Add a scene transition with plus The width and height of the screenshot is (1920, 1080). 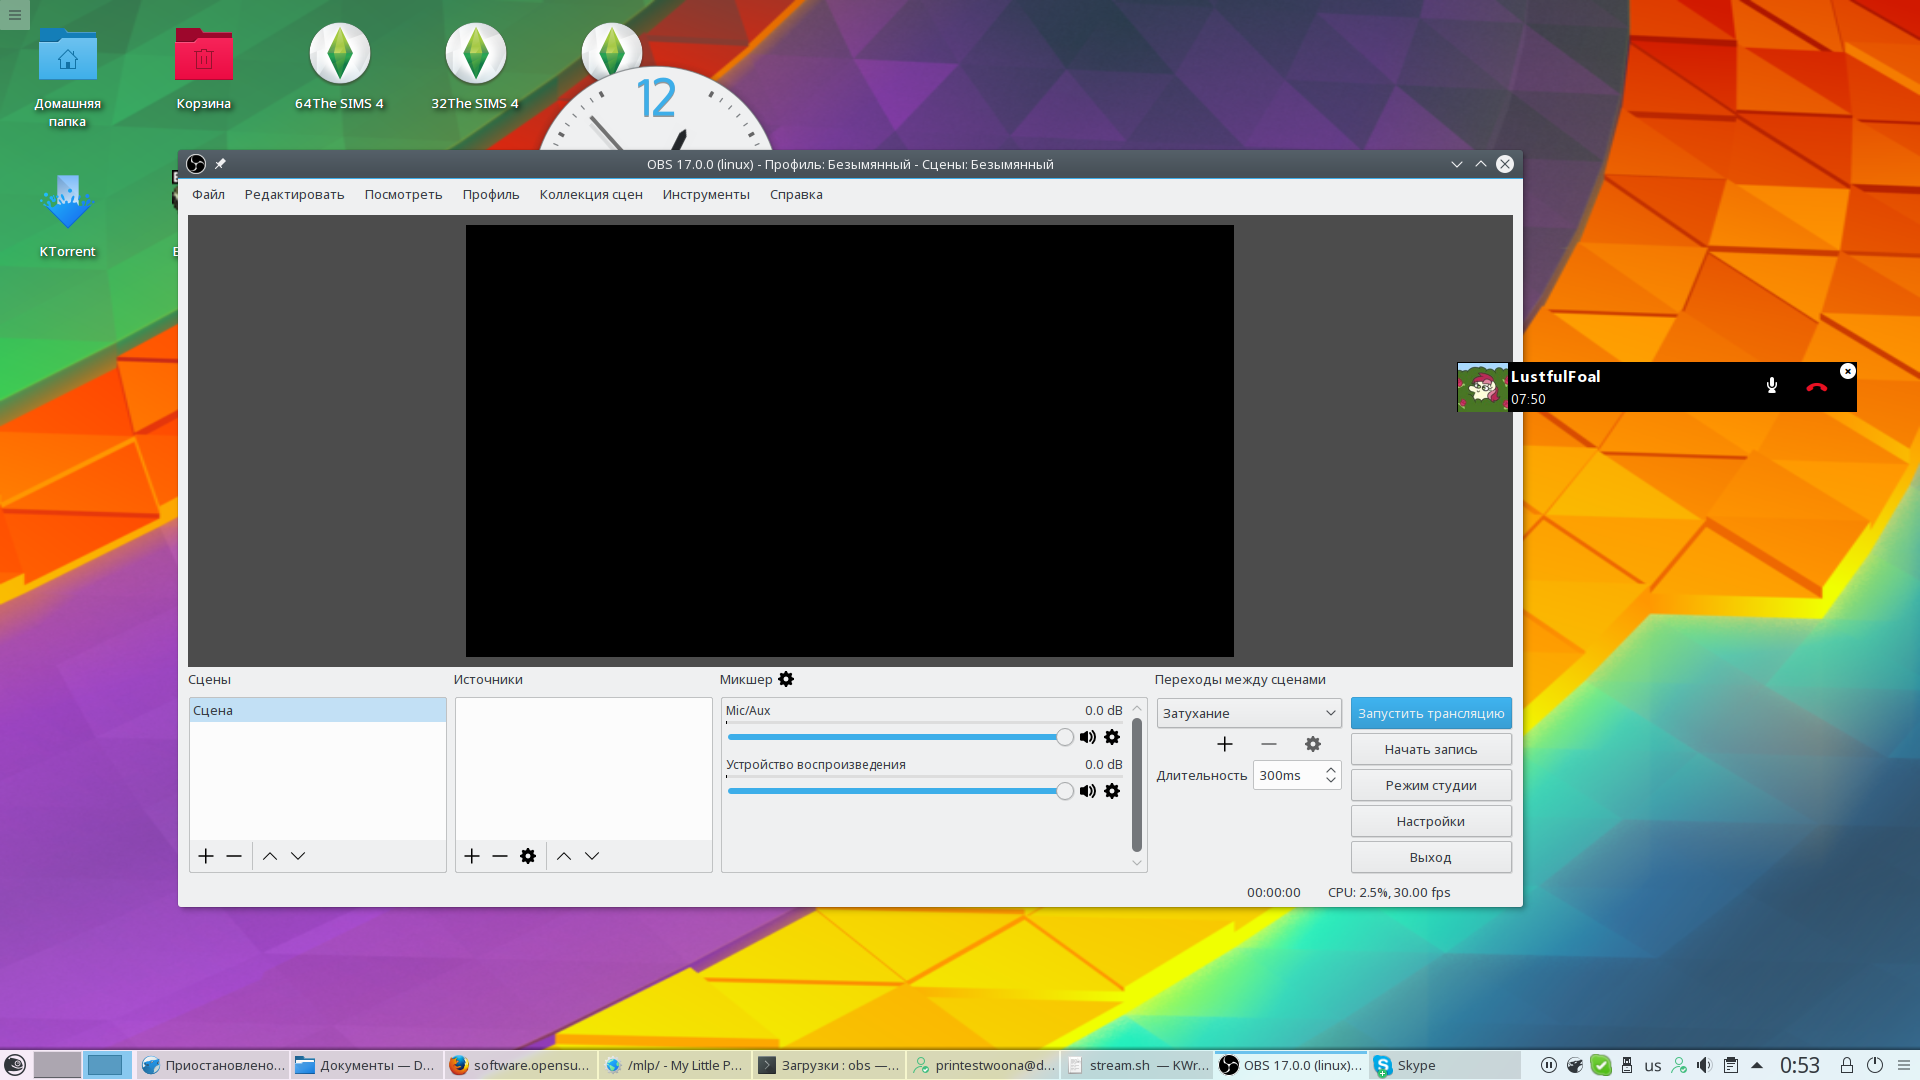coord(1225,744)
